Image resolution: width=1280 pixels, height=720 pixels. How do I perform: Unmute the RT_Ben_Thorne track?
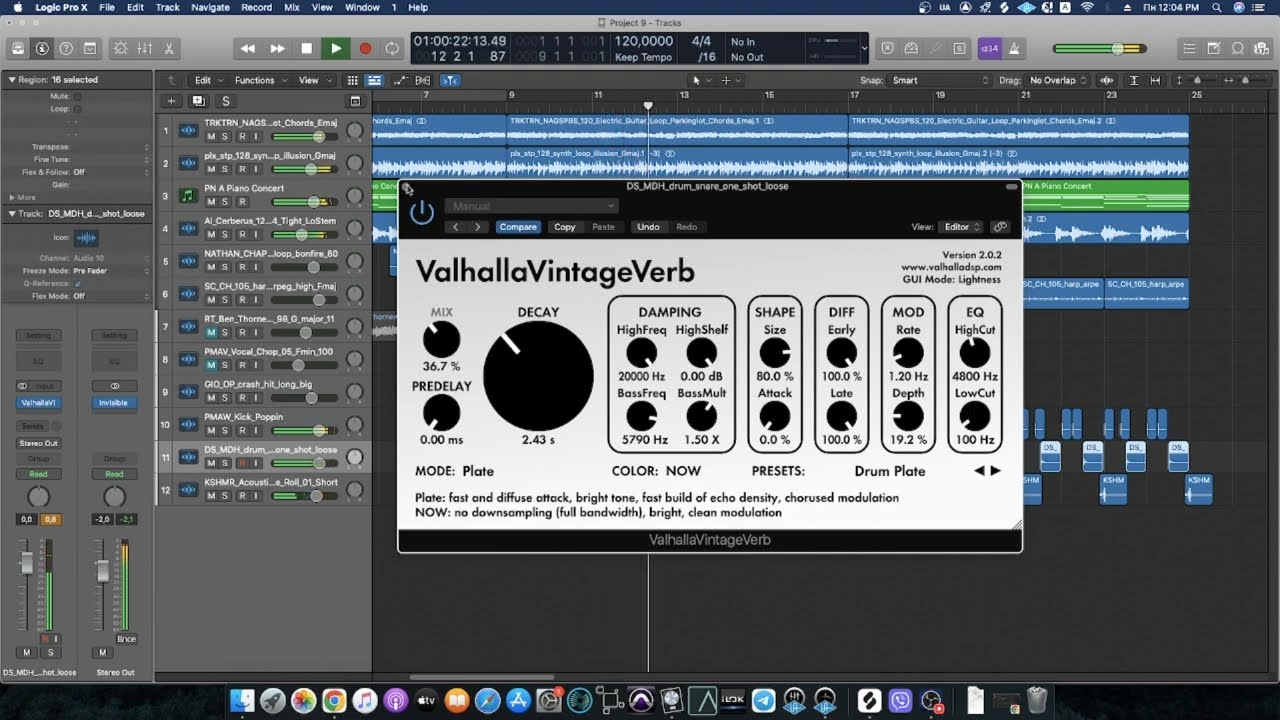point(211,332)
